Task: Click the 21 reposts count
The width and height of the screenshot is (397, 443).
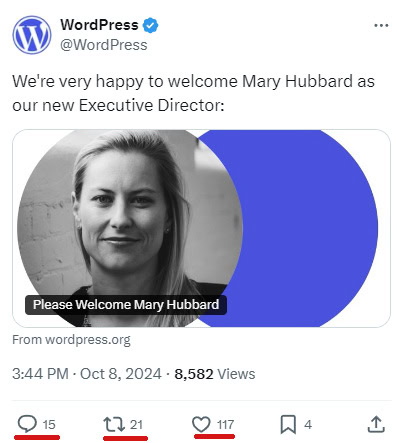Action: pyautogui.click(x=136, y=425)
